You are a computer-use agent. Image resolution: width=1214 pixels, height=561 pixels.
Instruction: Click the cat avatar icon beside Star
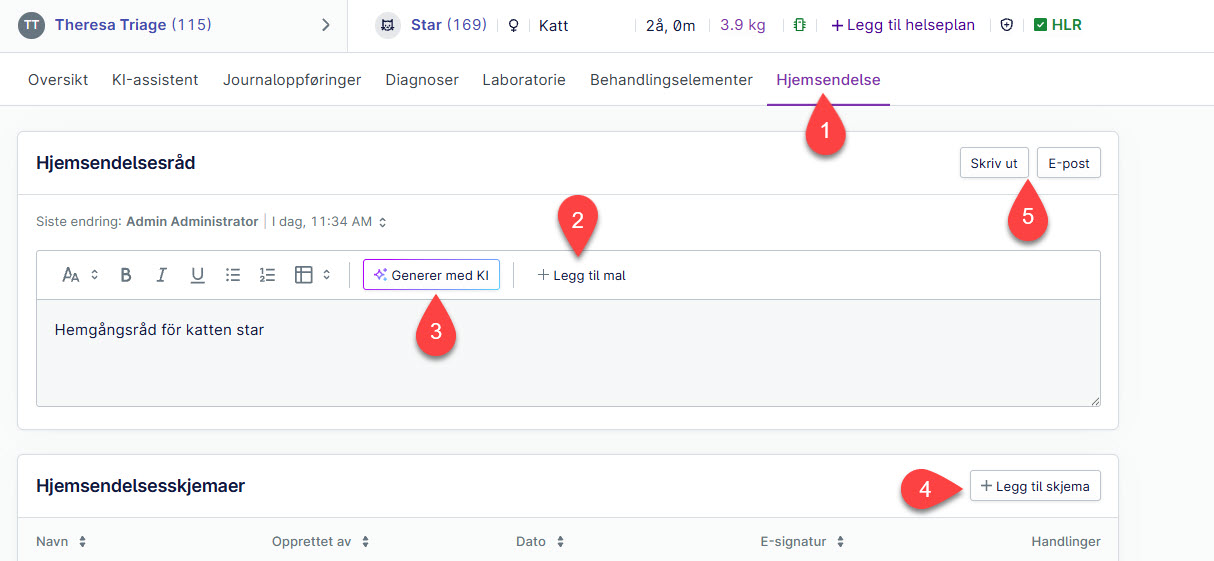pos(388,25)
